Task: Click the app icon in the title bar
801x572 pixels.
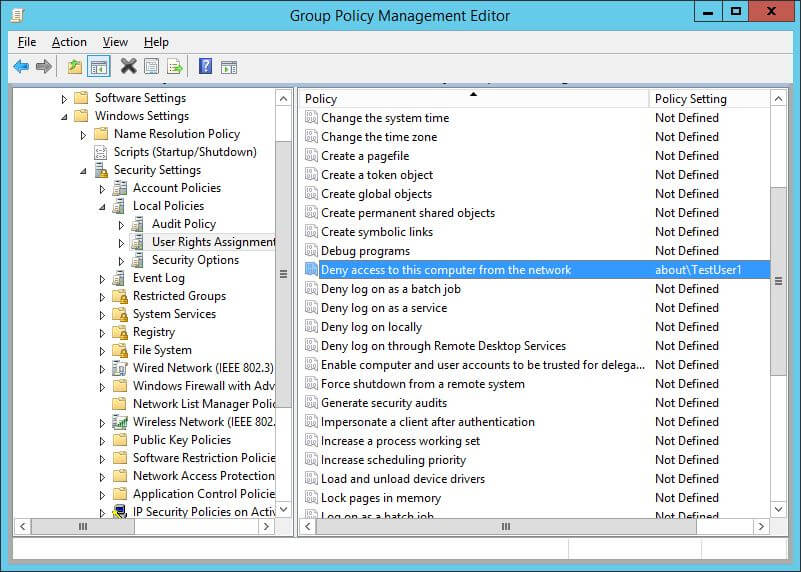Action: 17,15
